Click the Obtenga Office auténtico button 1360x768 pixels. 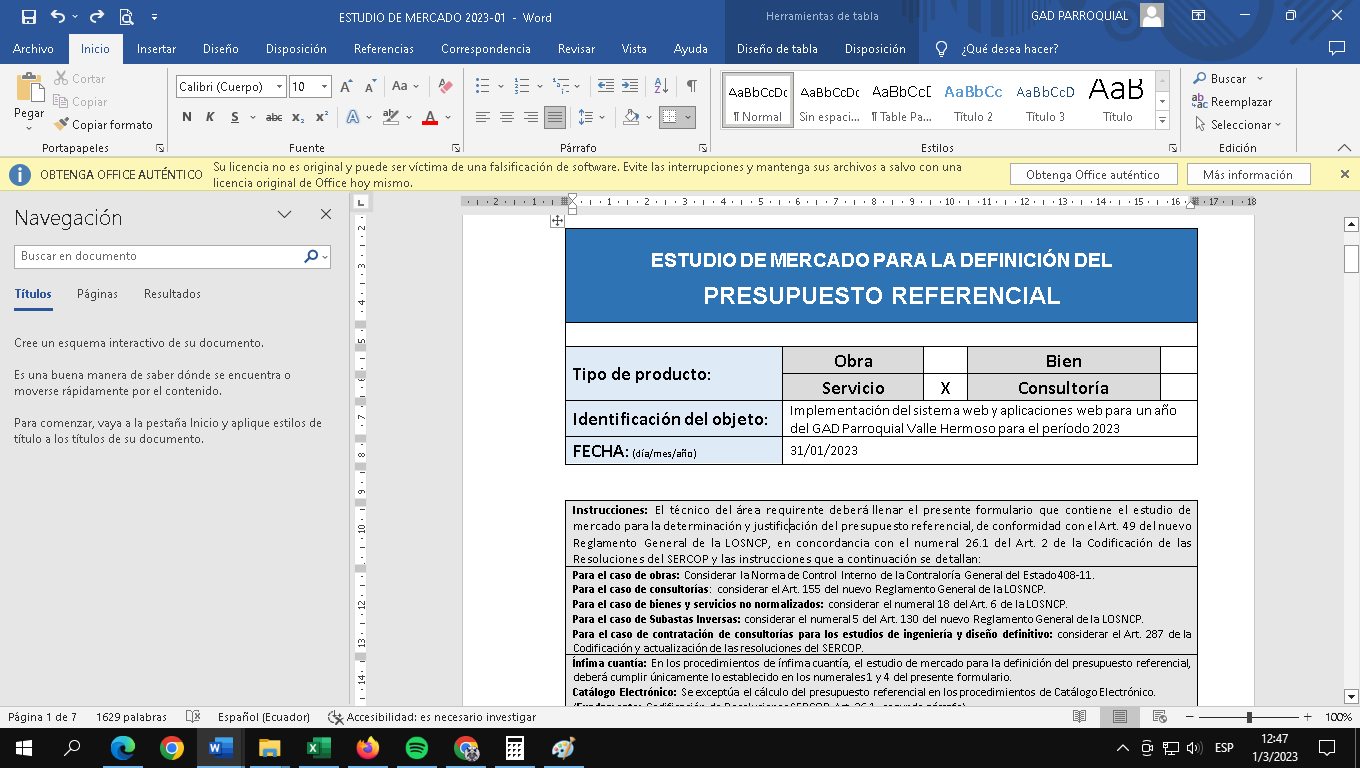pos(1092,175)
